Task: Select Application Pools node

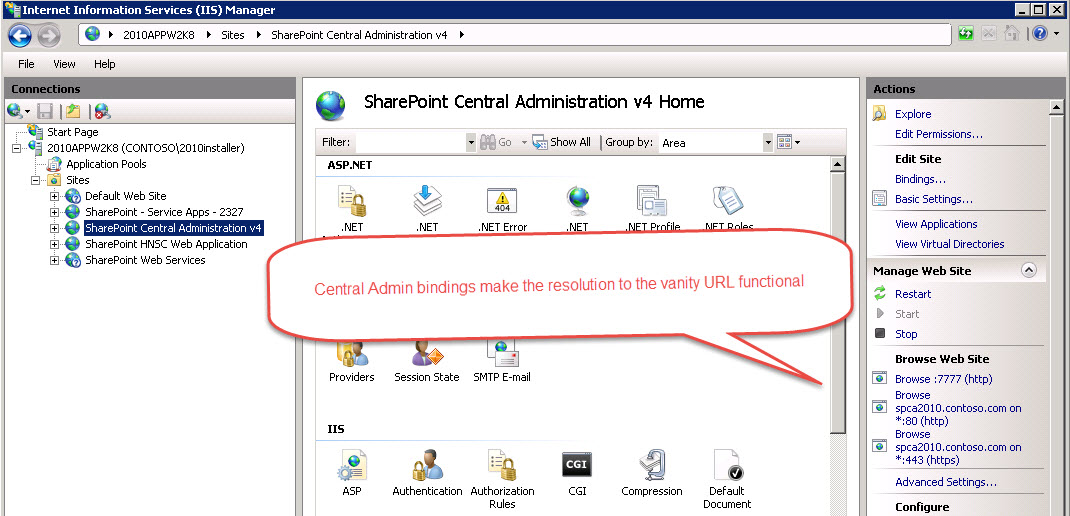Action: pos(106,164)
